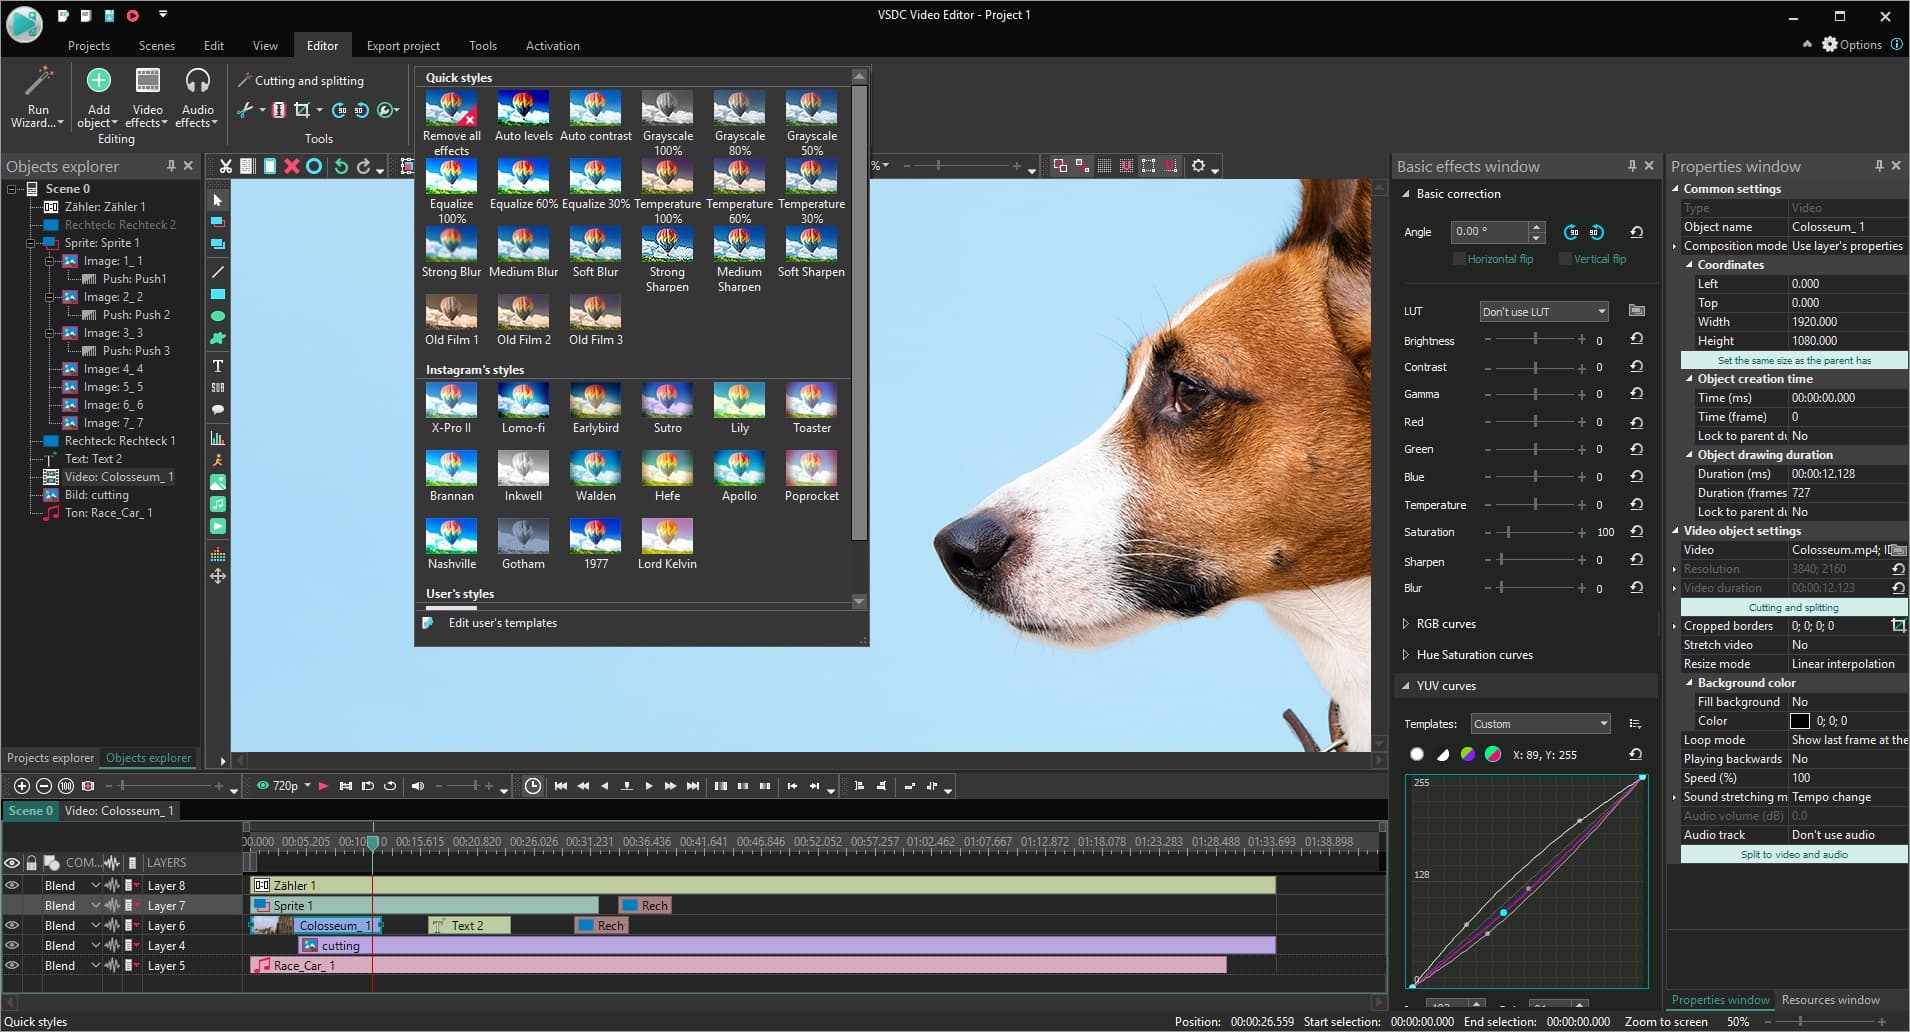Click Split to video and audio button
The width and height of the screenshot is (1910, 1032).
(x=1793, y=855)
